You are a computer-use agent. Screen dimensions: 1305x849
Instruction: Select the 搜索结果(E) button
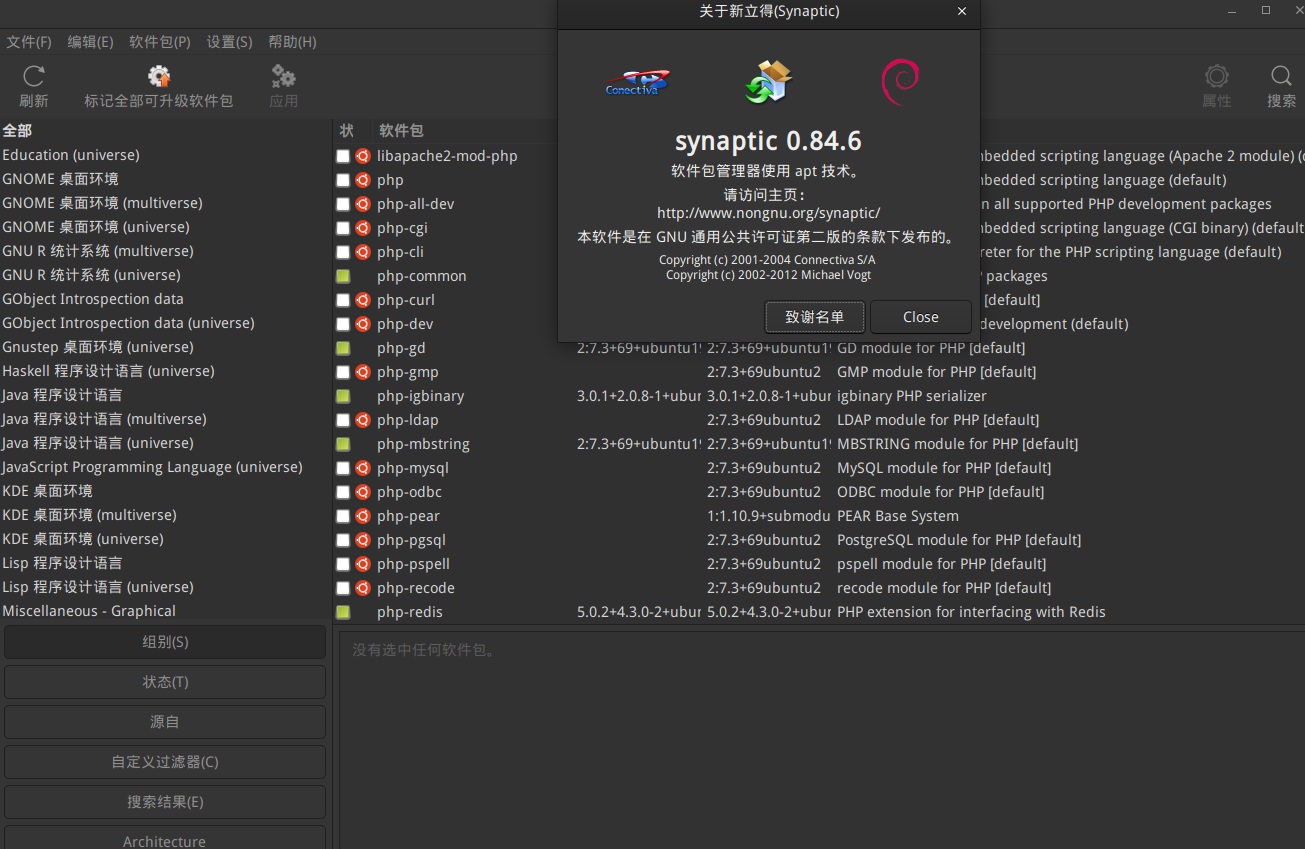coord(165,802)
